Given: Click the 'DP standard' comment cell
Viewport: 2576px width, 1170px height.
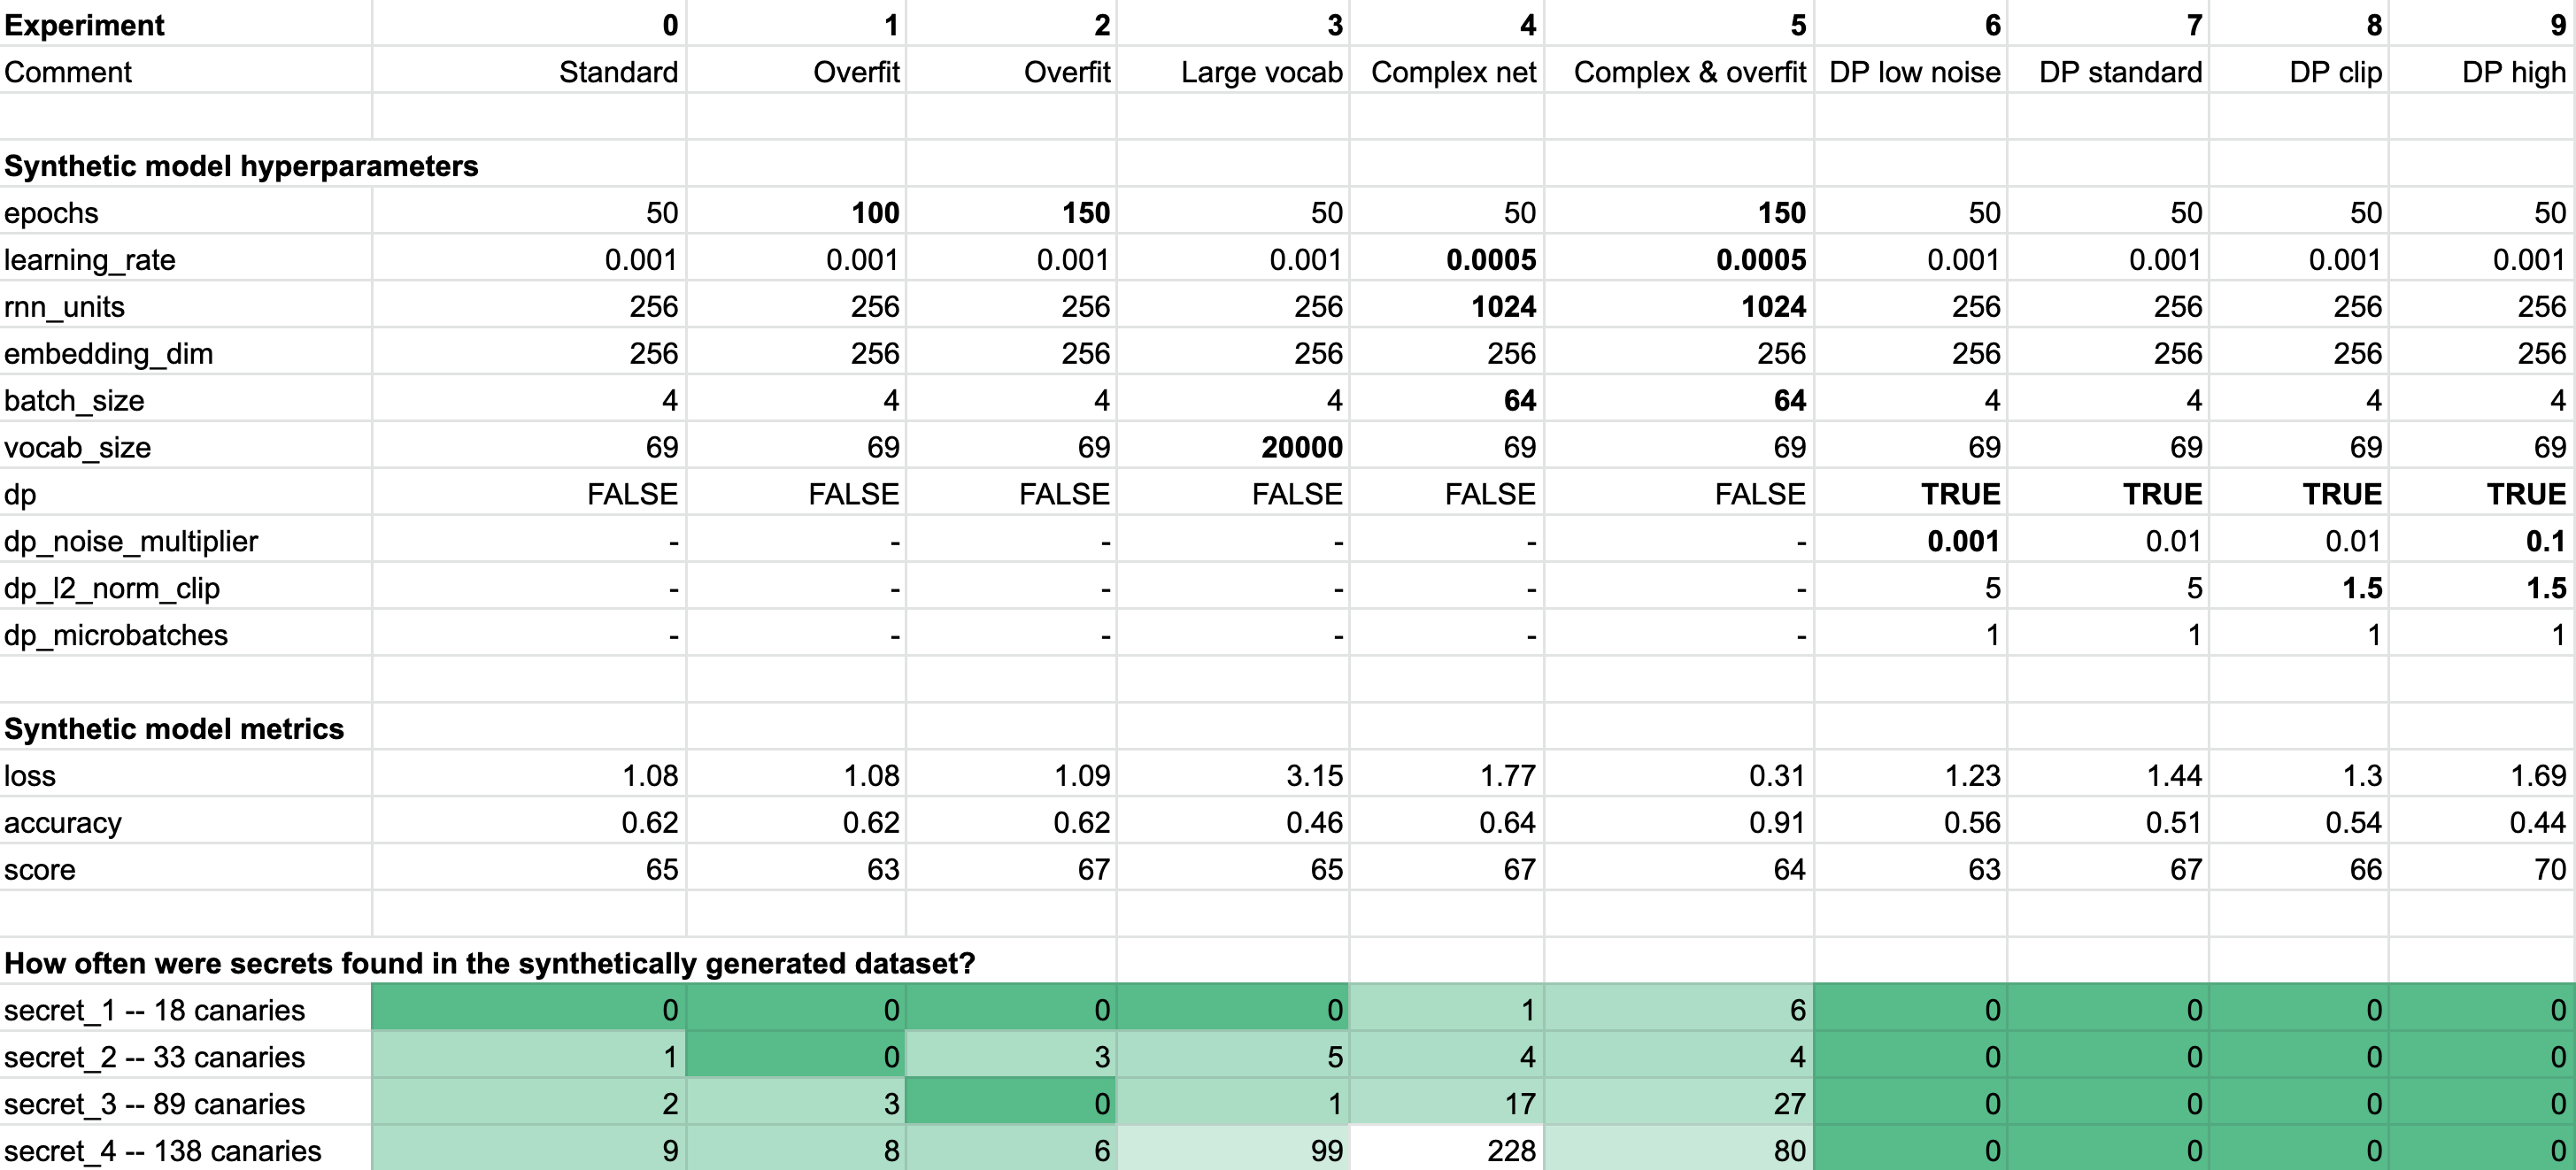Looking at the screenshot, I should coord(2108,71).
